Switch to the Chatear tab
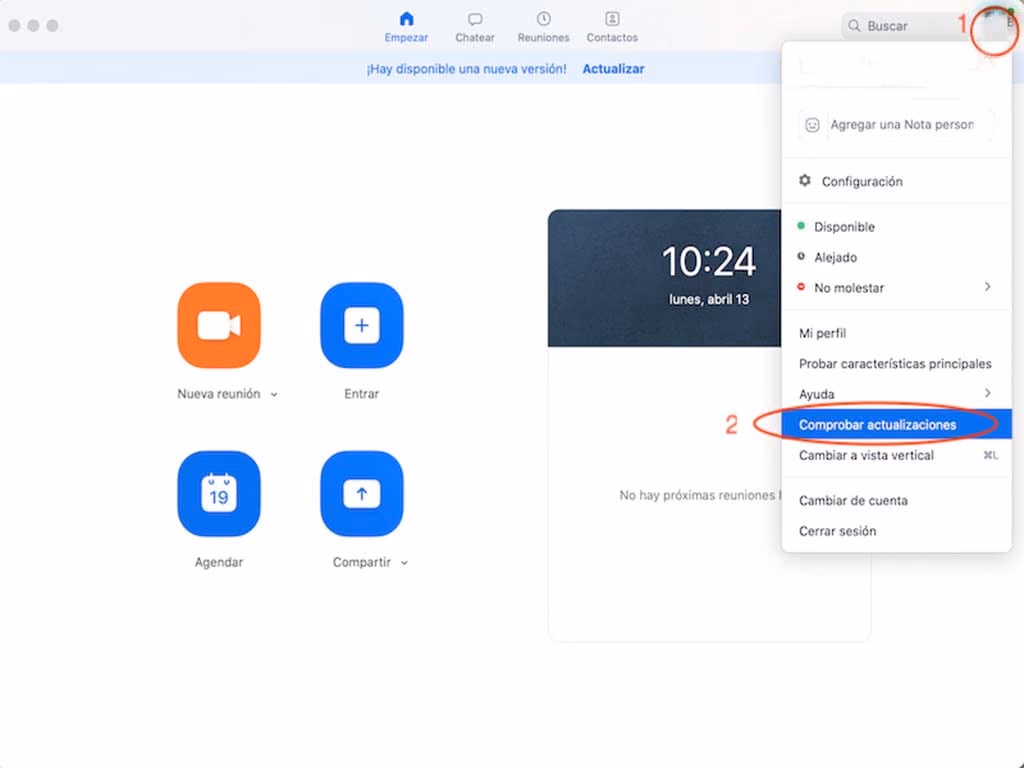Screen dimensions: 1024x768 pos(475,27)
